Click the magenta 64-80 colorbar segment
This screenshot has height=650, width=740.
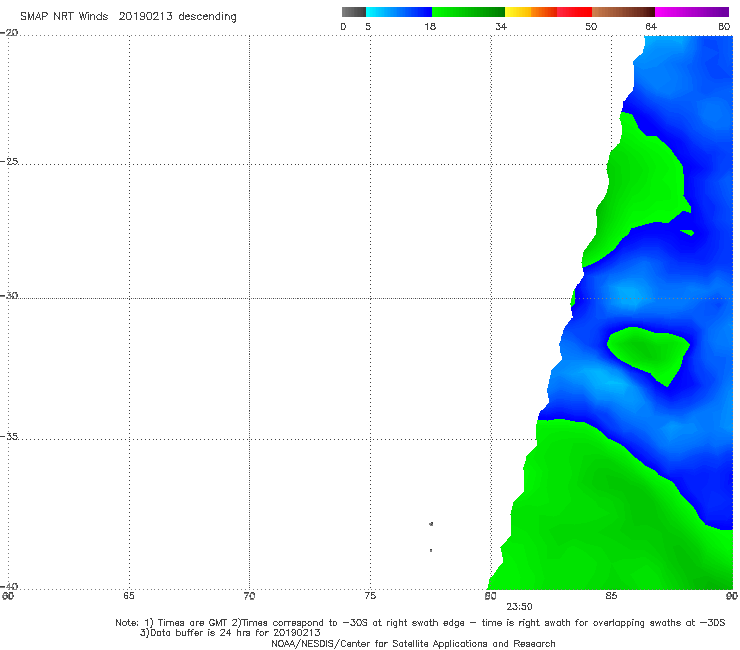click(692, 12)
